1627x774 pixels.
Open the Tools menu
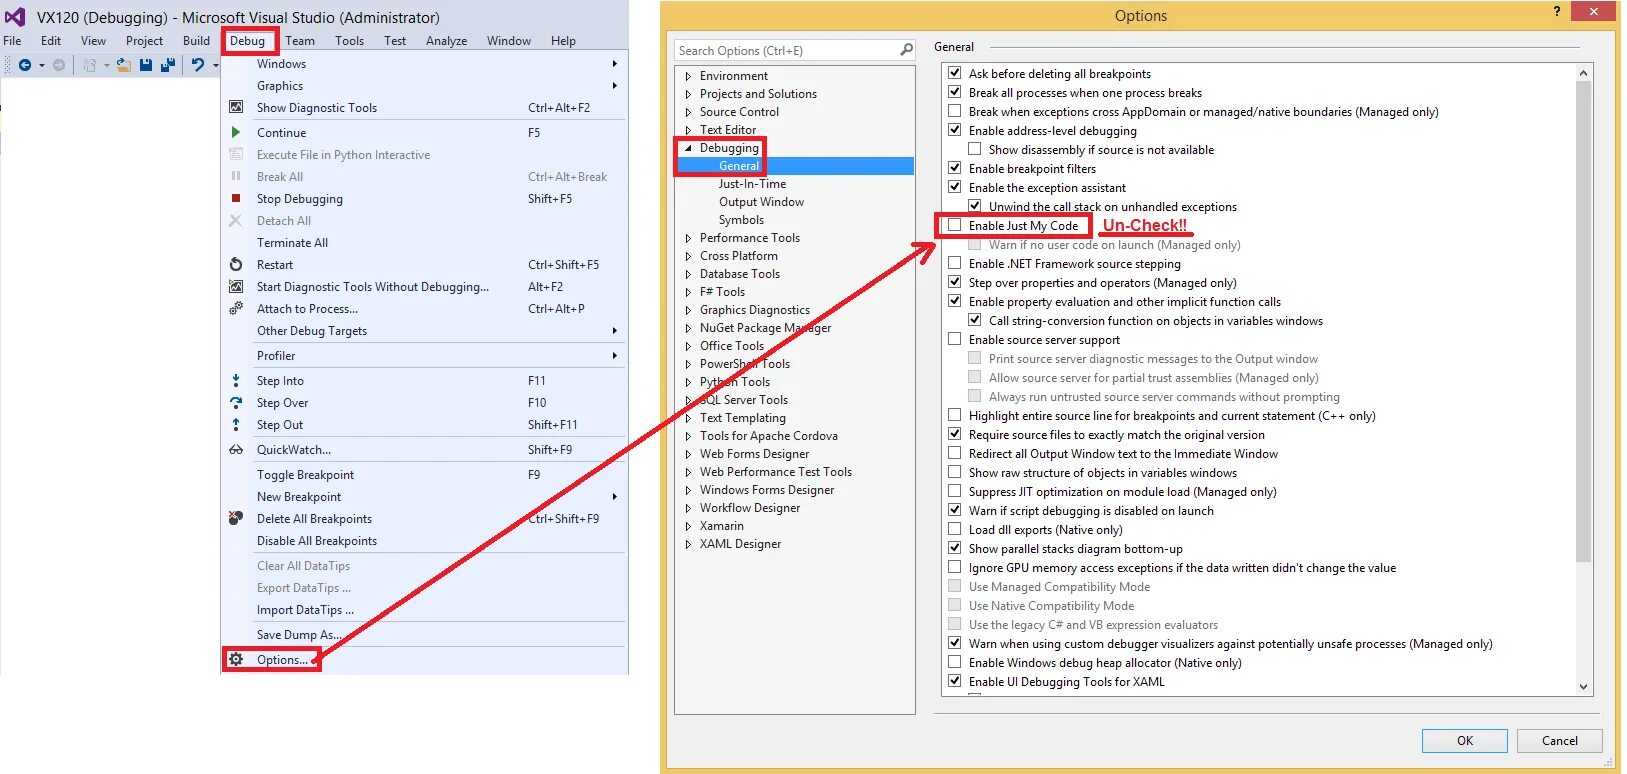(x=349, y=41)
